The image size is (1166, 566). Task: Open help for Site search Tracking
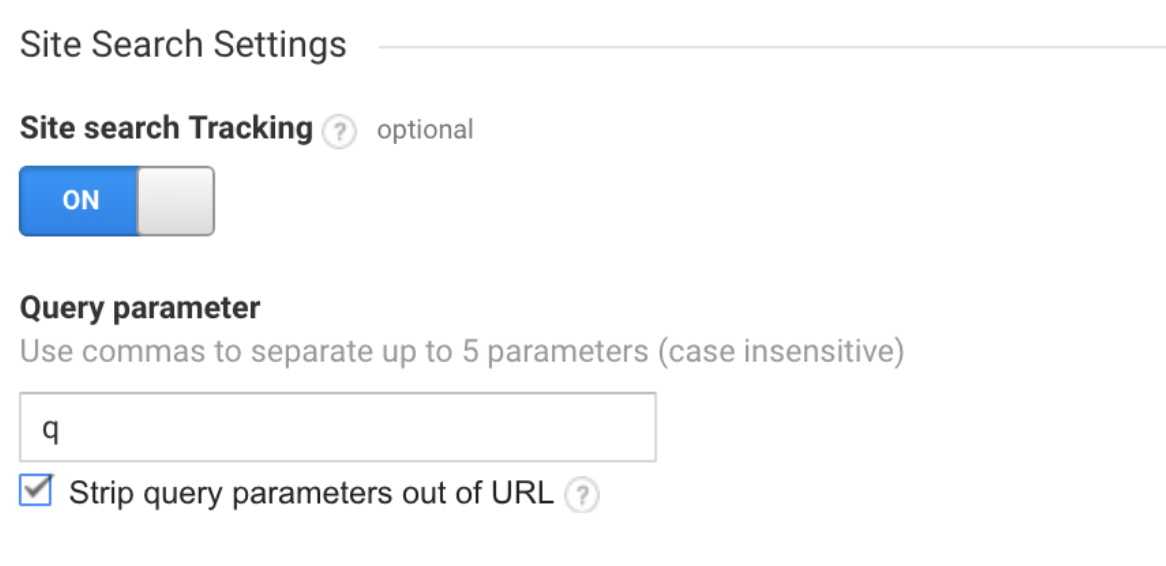coord(339,132)
